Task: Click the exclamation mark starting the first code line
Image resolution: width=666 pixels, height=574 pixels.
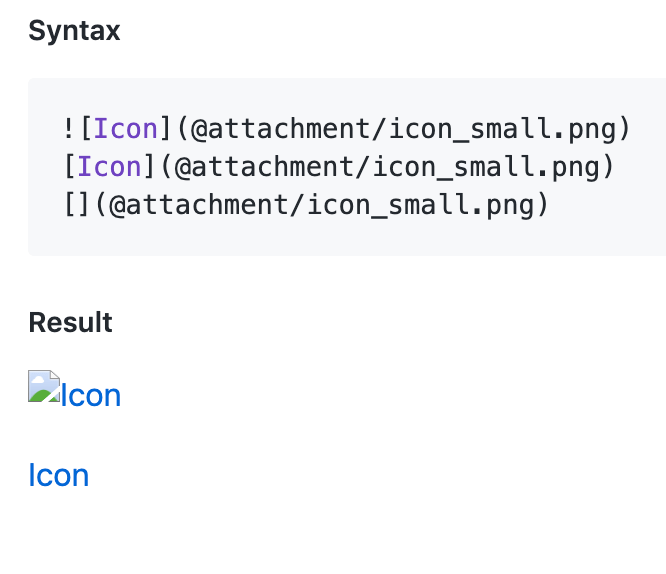Action: point(68,129)
